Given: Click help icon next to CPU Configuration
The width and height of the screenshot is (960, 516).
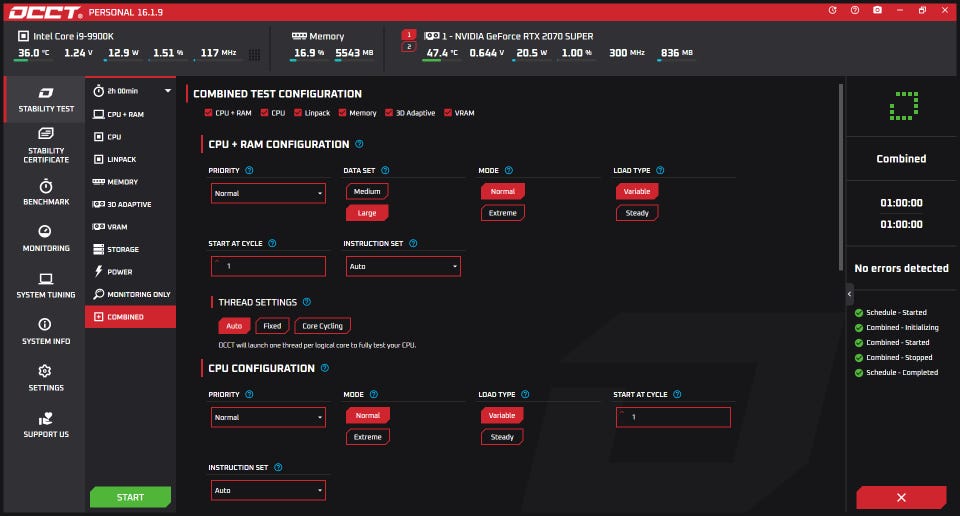Looking at the screenshot, I should click(324, 368).
